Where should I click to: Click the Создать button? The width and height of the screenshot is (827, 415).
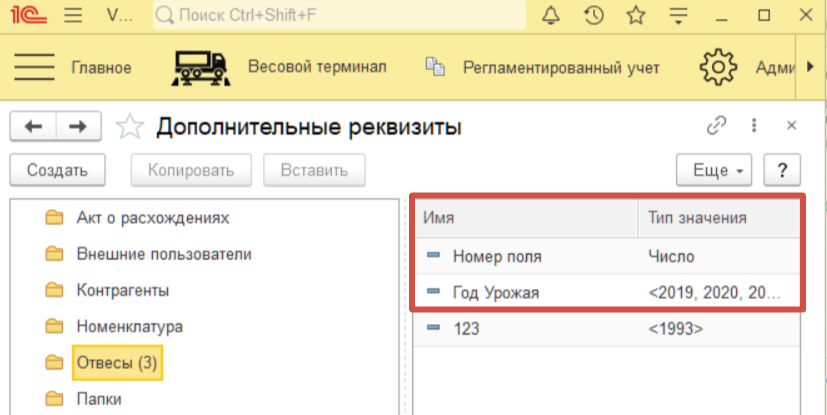tap(57, 170)
